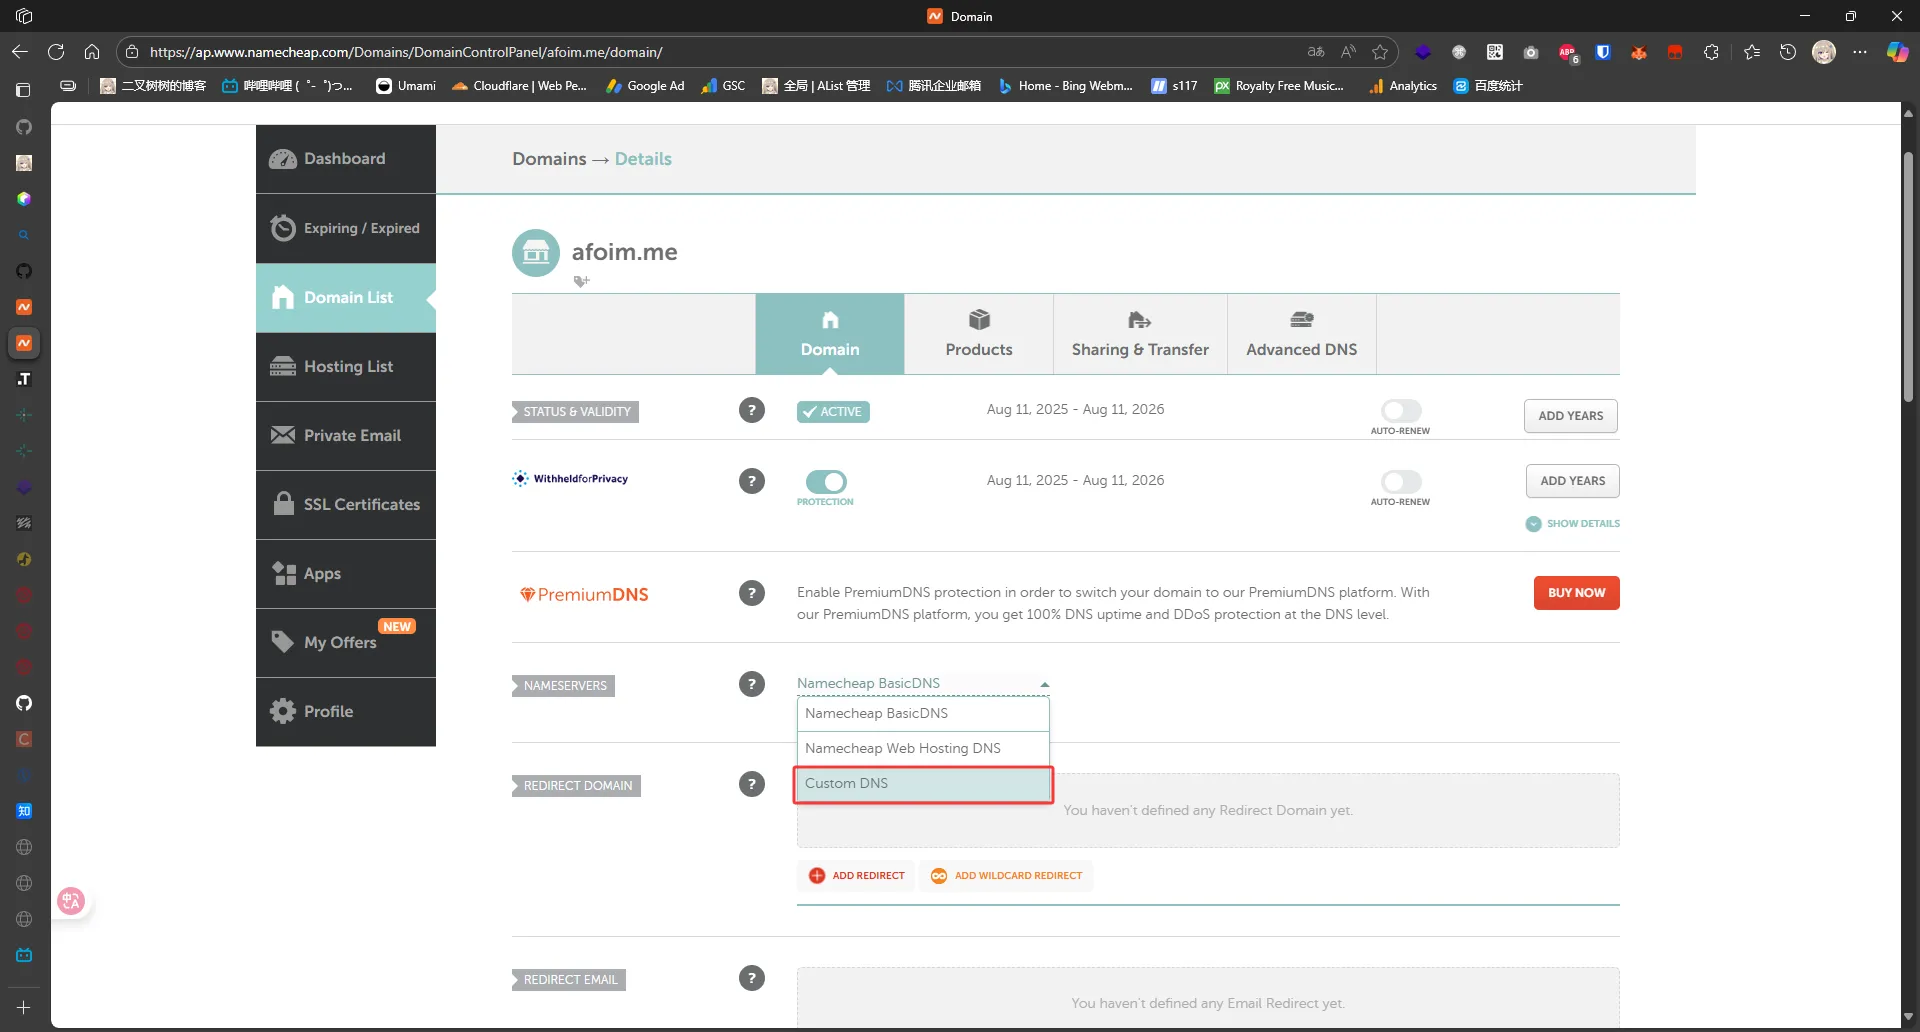Screen dimensions: 1920x1032
Task: Click the help icon beside Status & Validity
Action: pyautogui.click(x=752, y=411)
